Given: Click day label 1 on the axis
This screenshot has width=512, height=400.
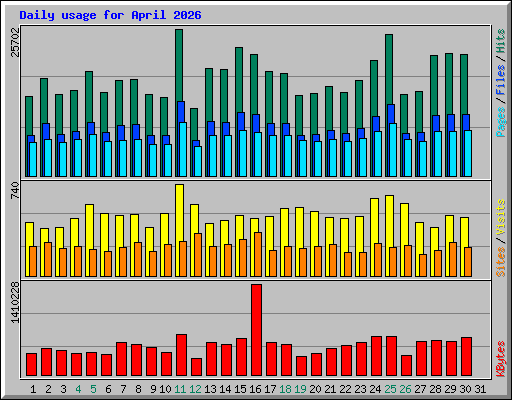Looking at the screenshot, I should coord(33,389).
